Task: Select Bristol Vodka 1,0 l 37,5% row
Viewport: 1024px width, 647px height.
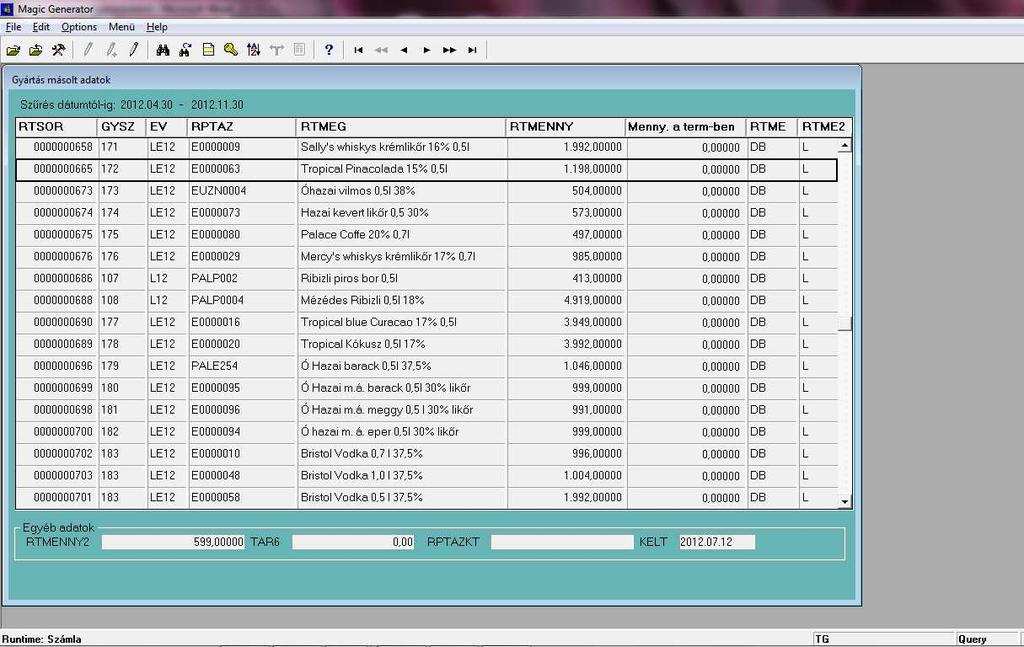Action: (x=426, y=475)
